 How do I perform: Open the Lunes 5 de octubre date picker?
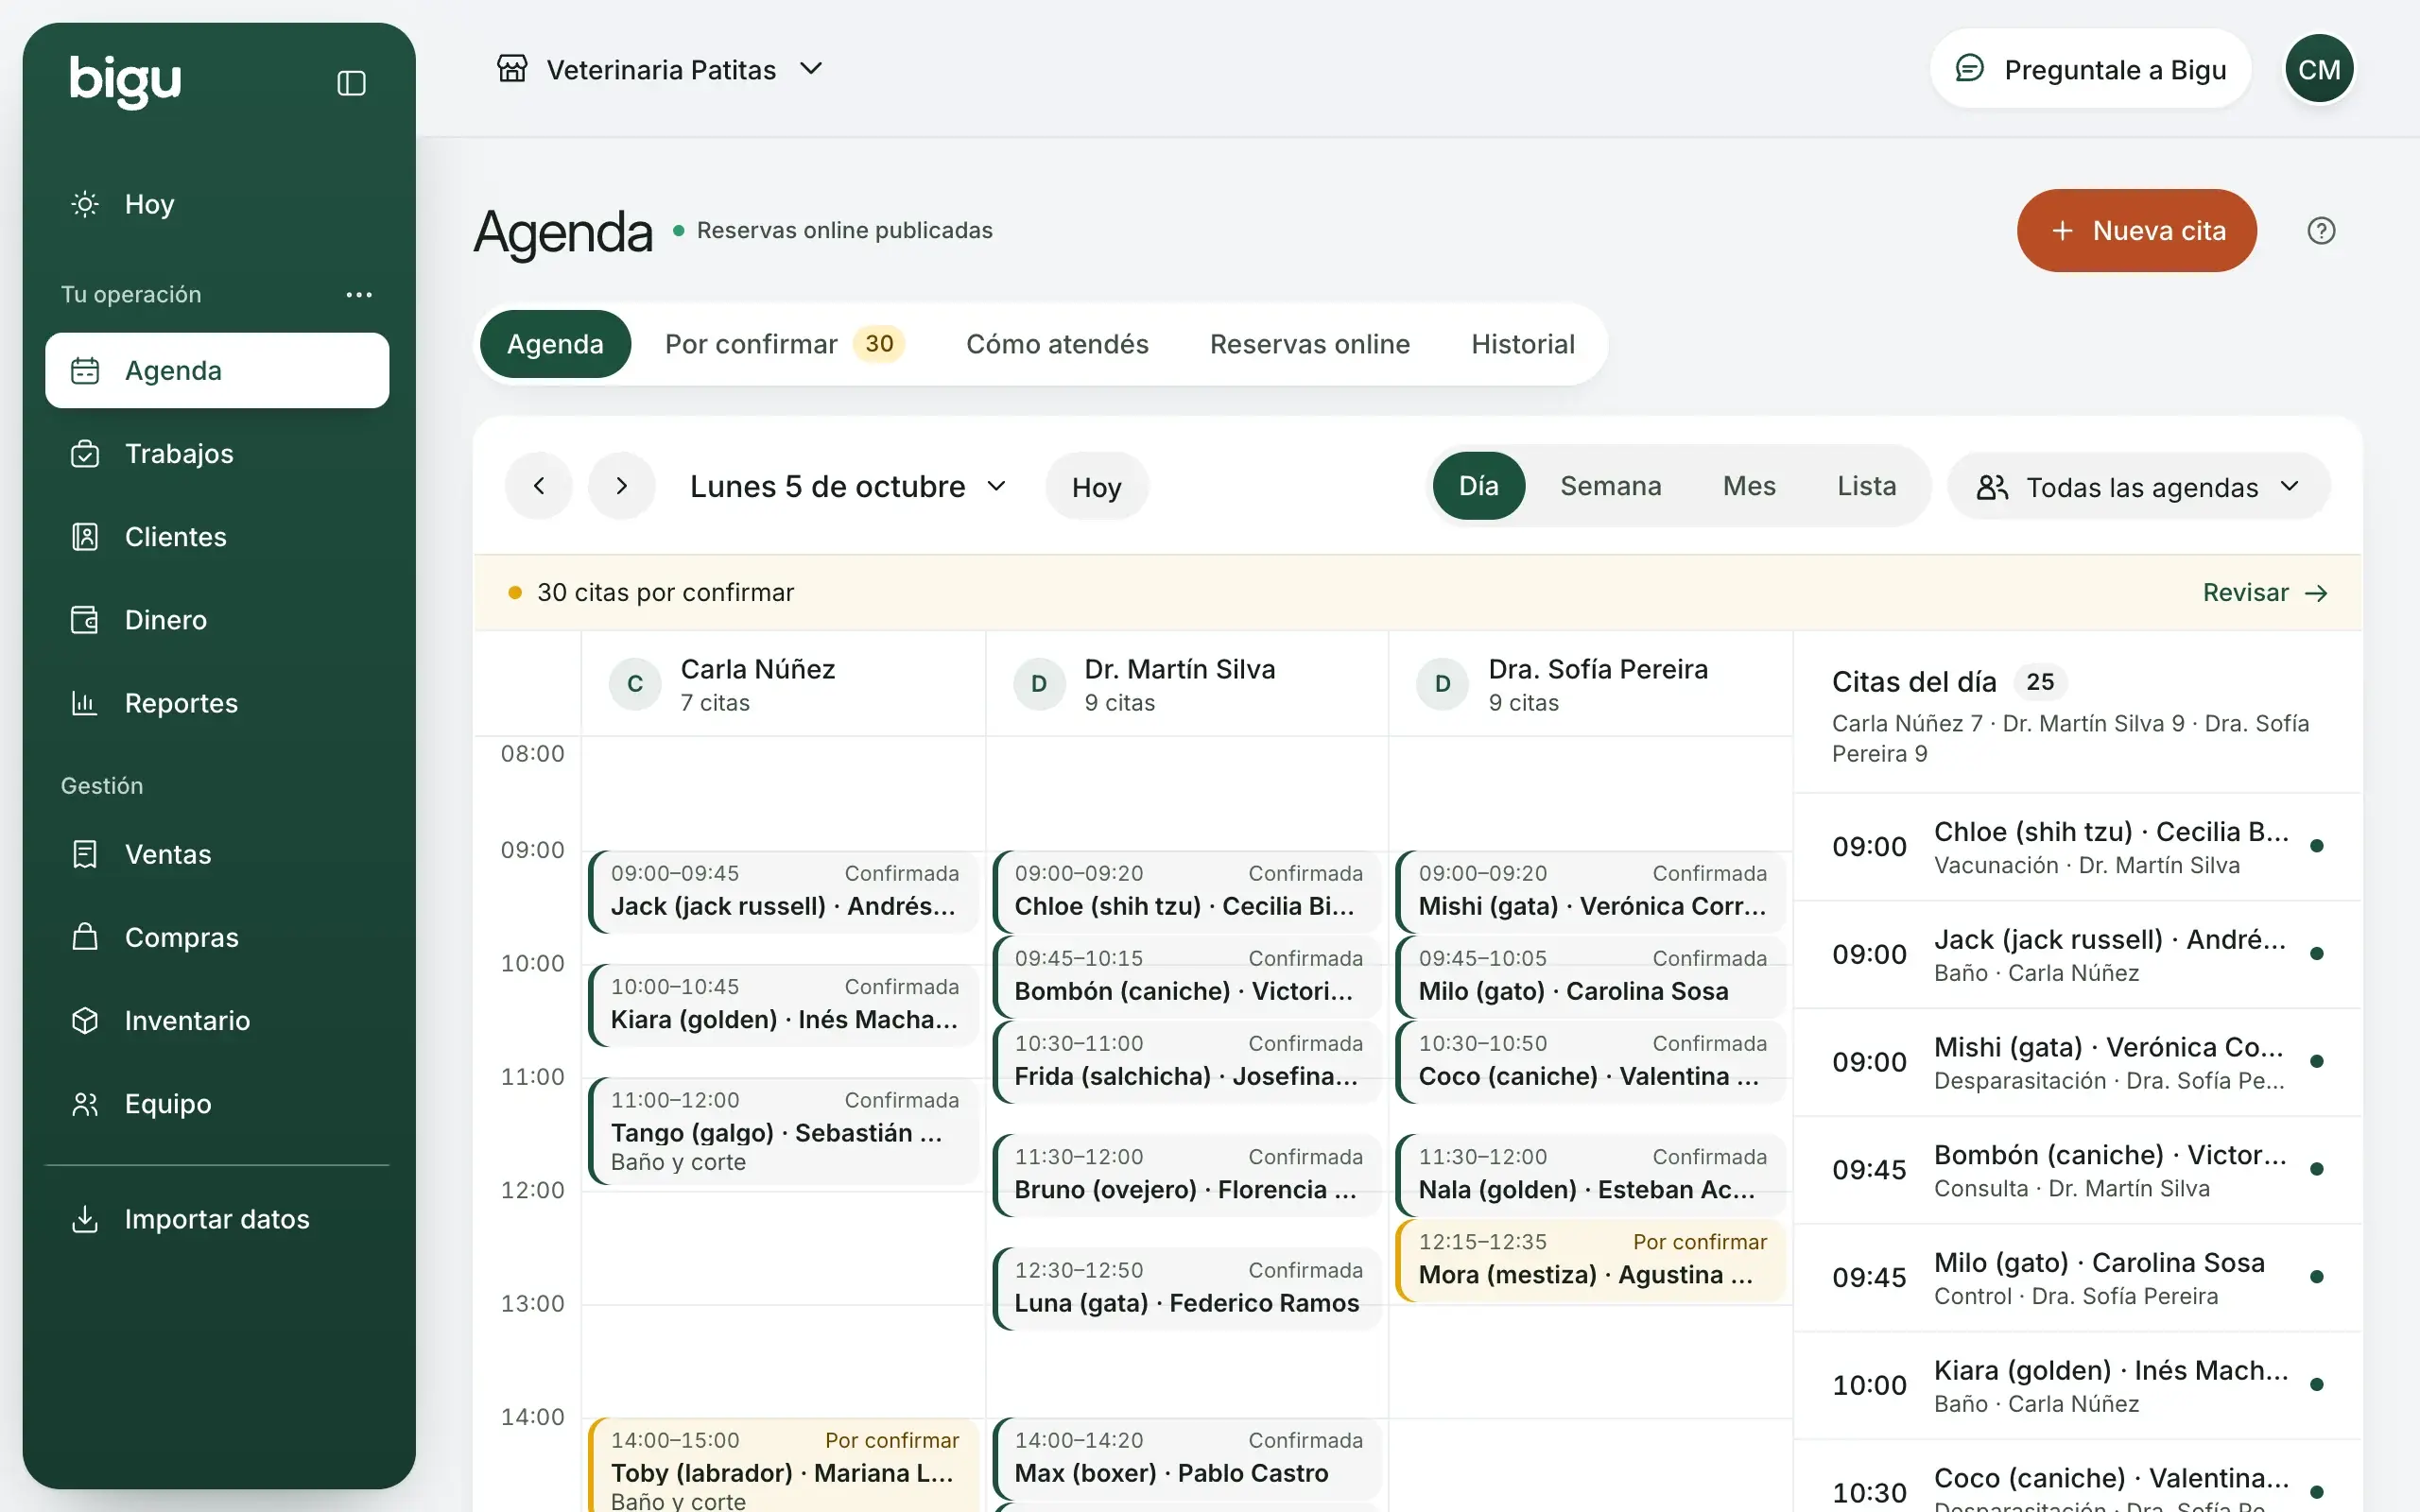[x=848, y=486]
